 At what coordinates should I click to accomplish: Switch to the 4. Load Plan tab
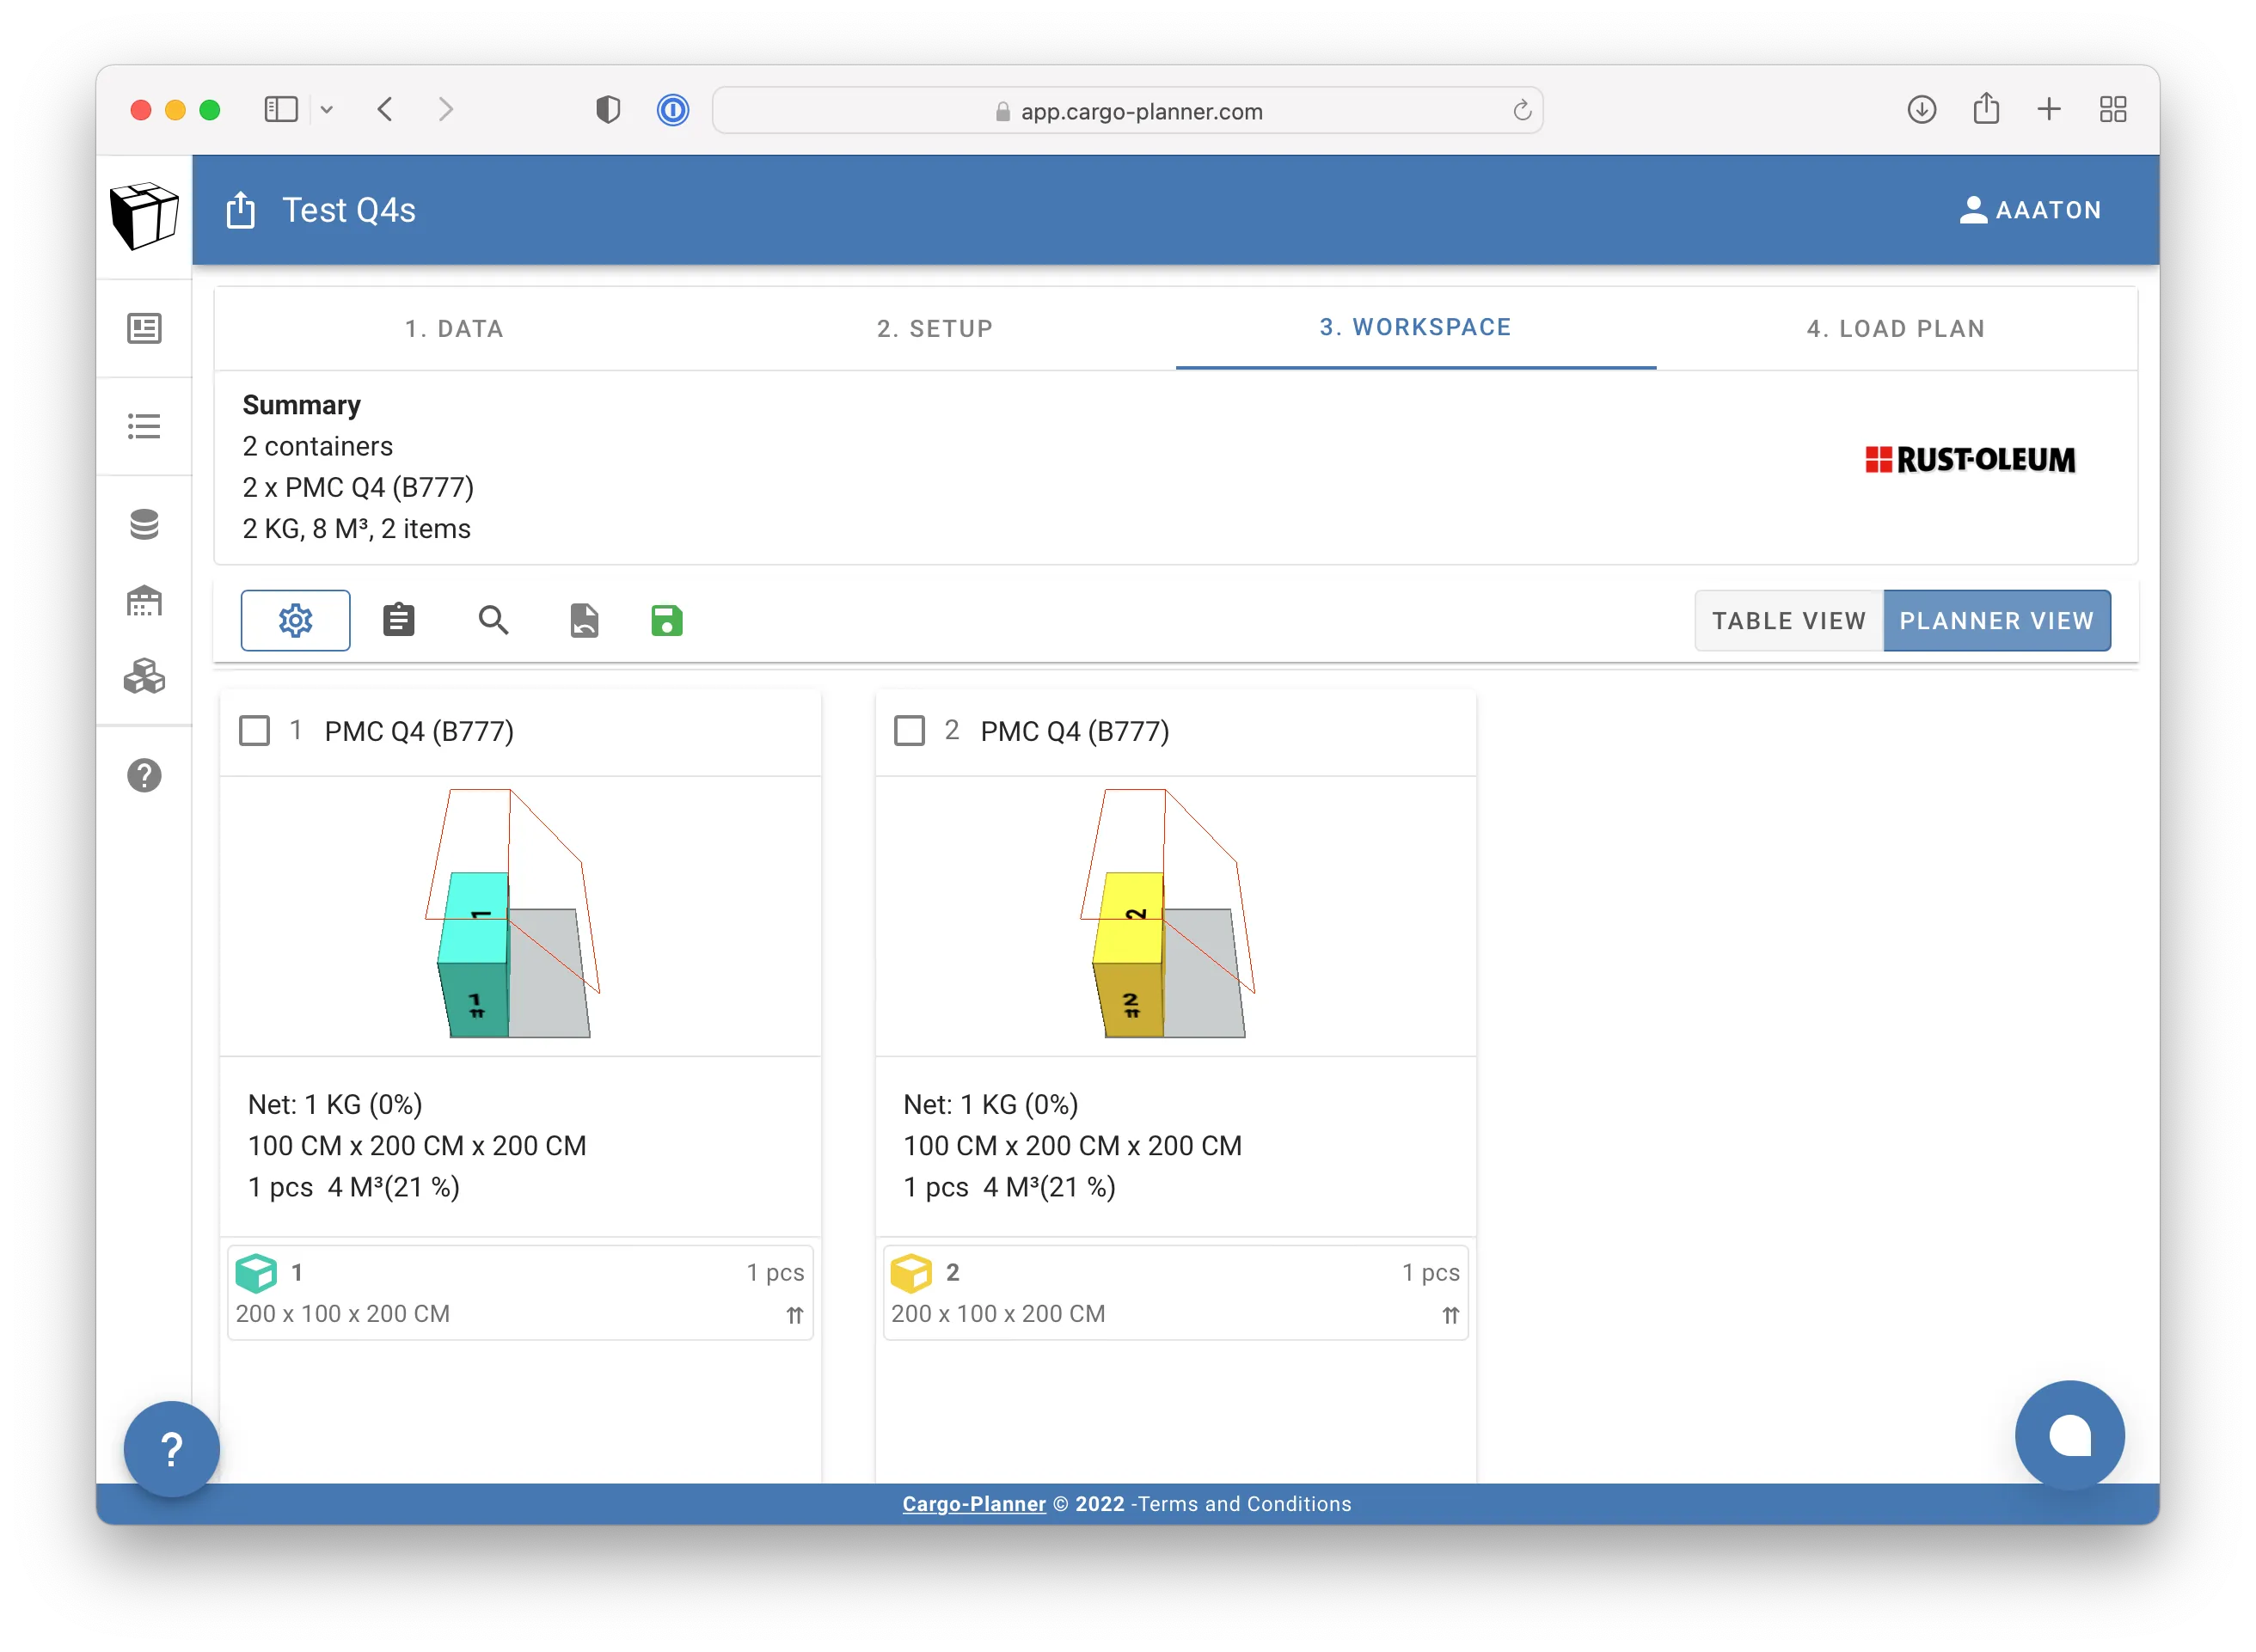[x=1895, y=328]
